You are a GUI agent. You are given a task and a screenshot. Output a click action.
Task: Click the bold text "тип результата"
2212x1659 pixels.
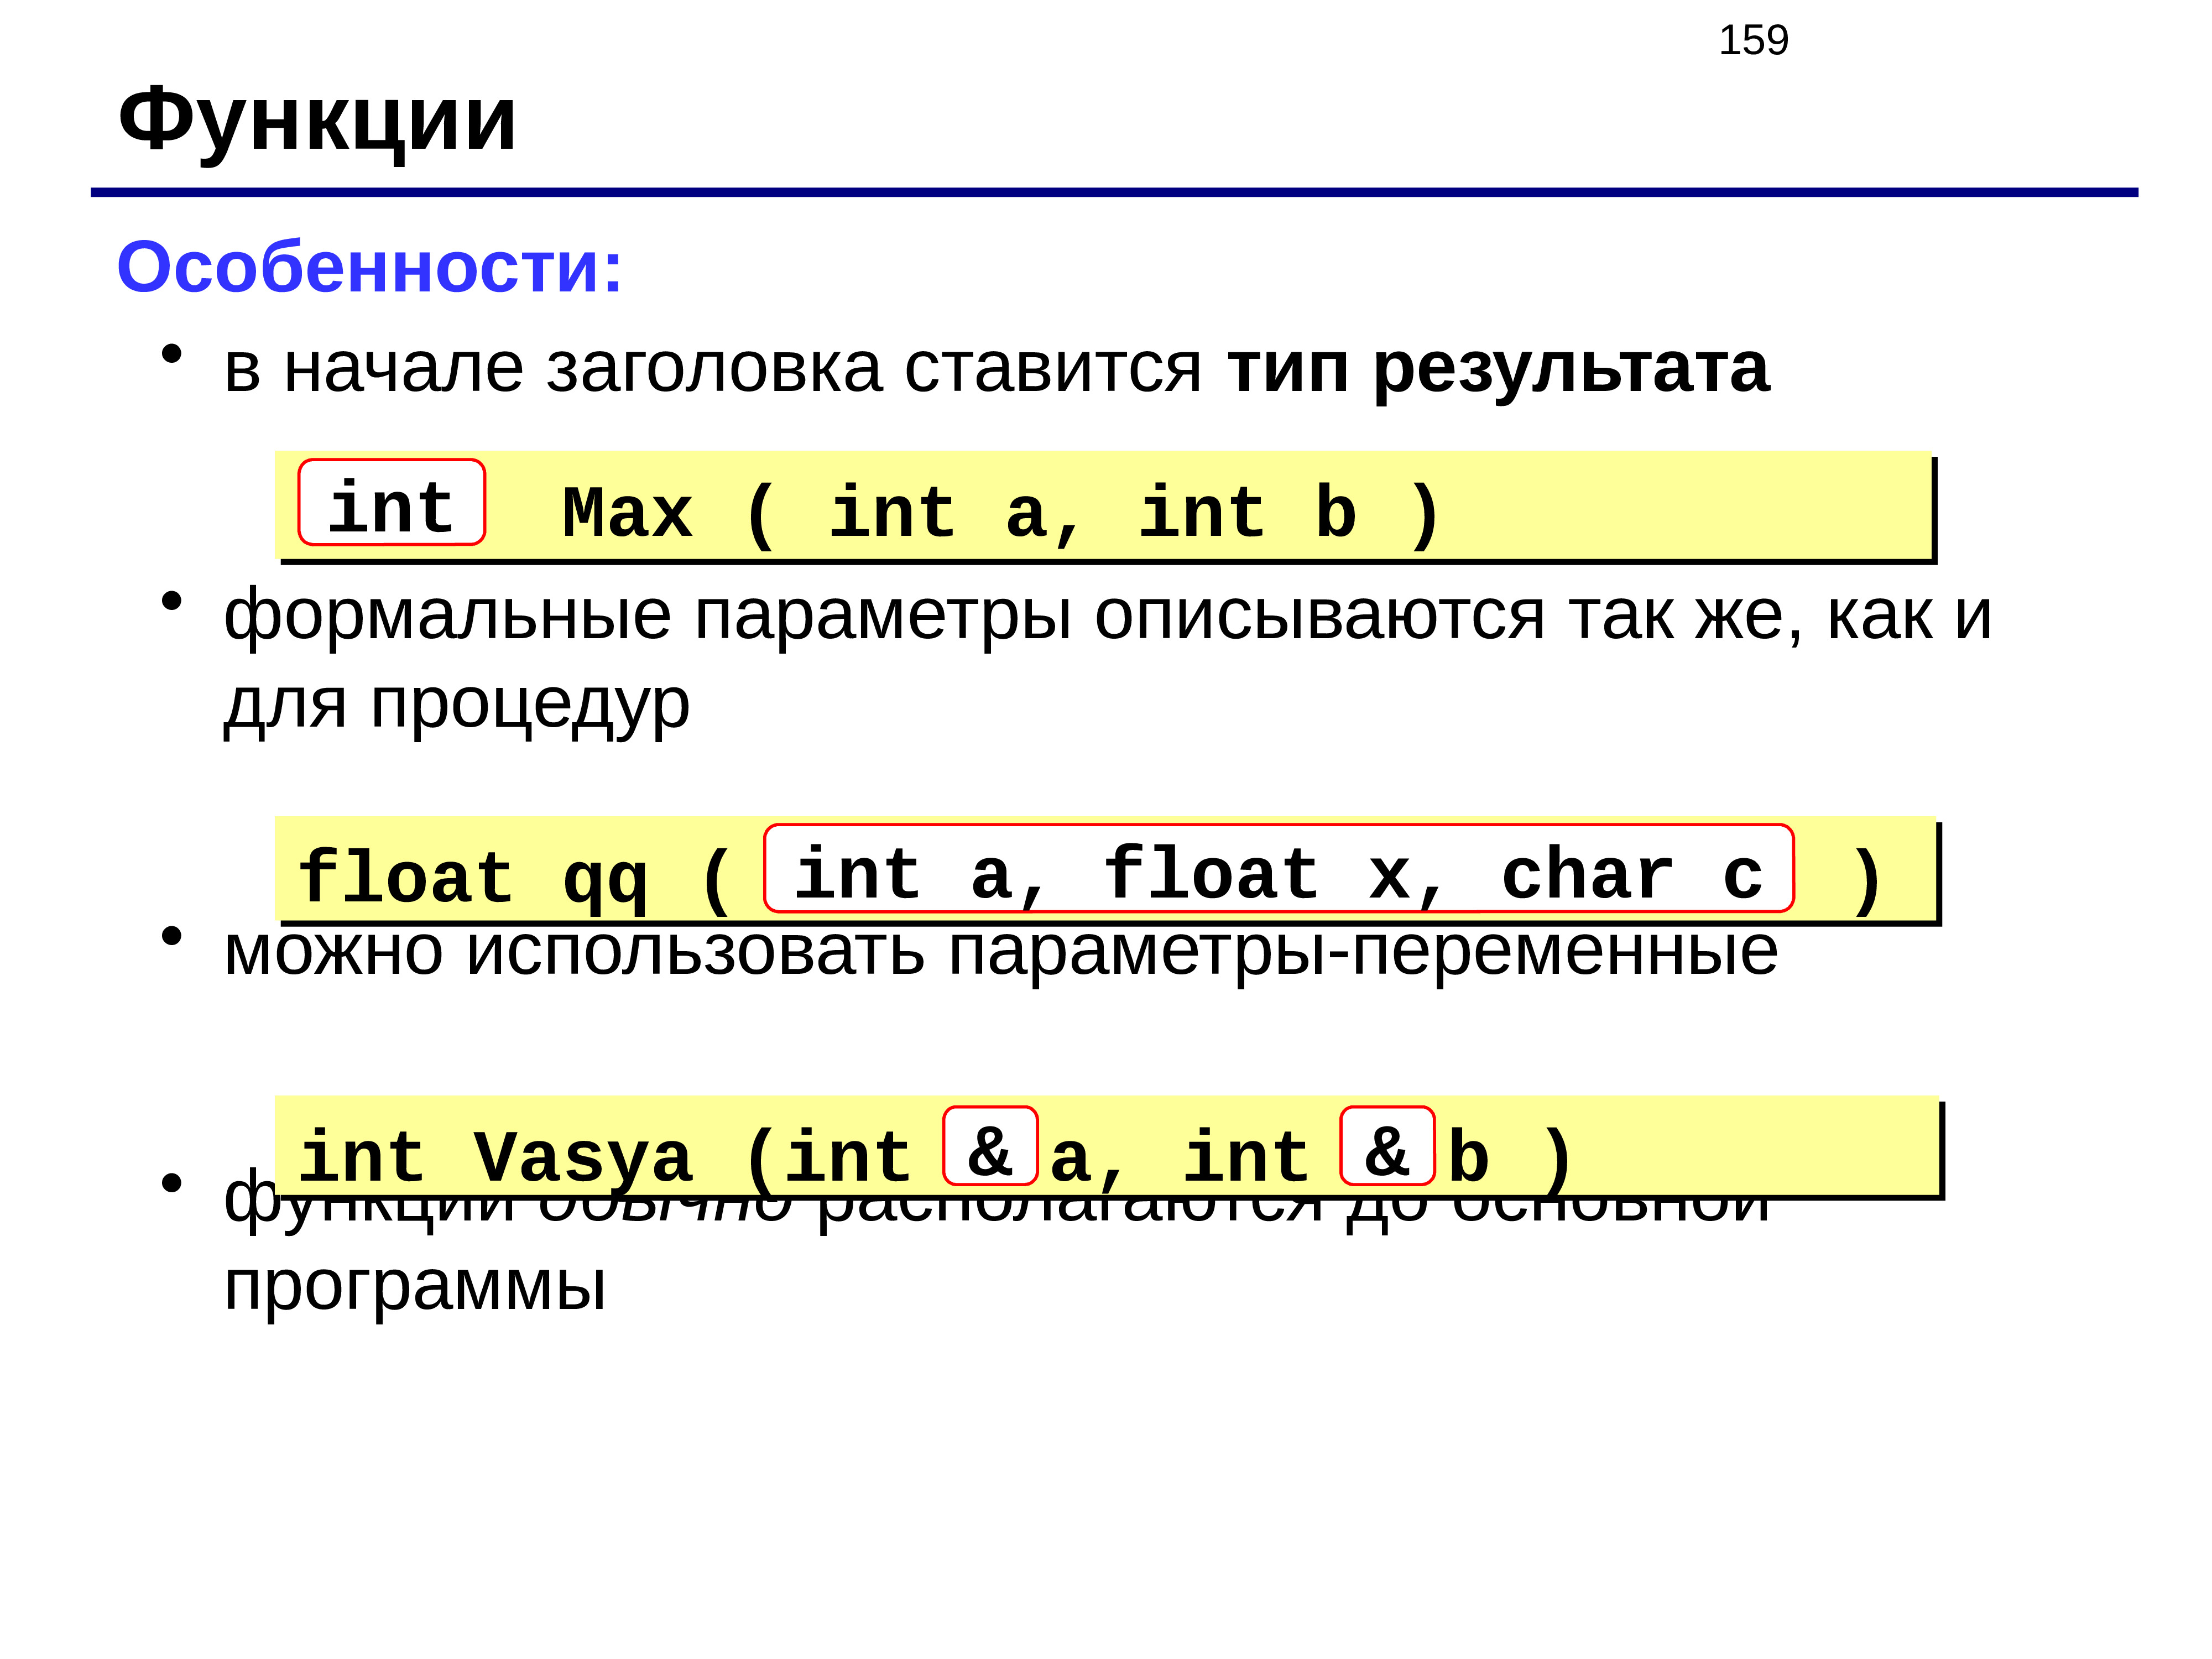(1499, 370)
